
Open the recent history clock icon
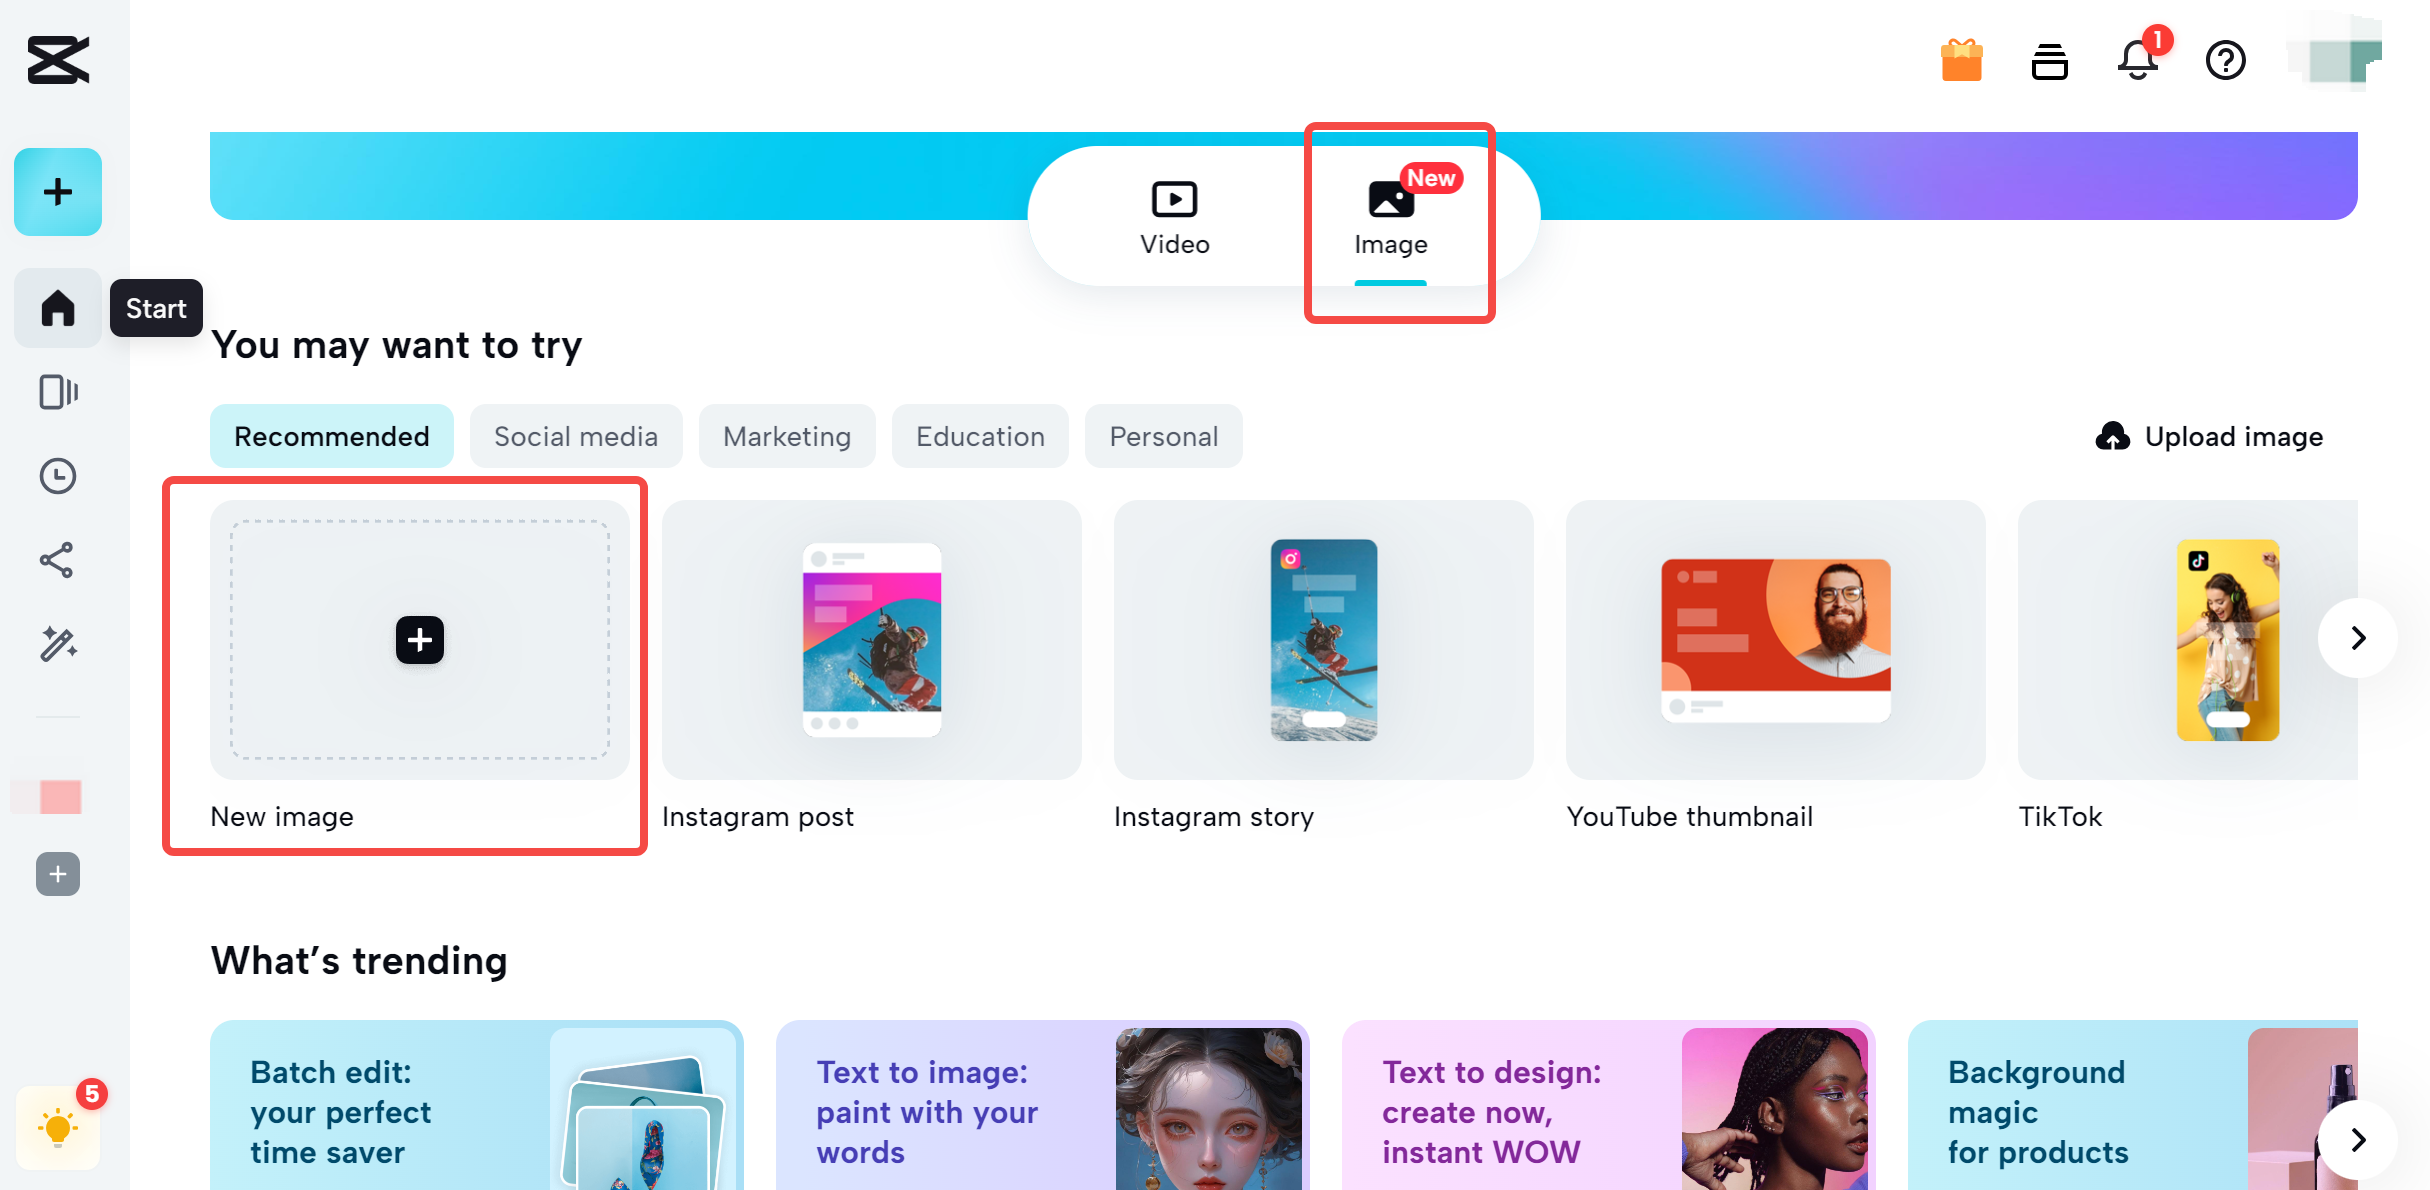click(58, 476)
